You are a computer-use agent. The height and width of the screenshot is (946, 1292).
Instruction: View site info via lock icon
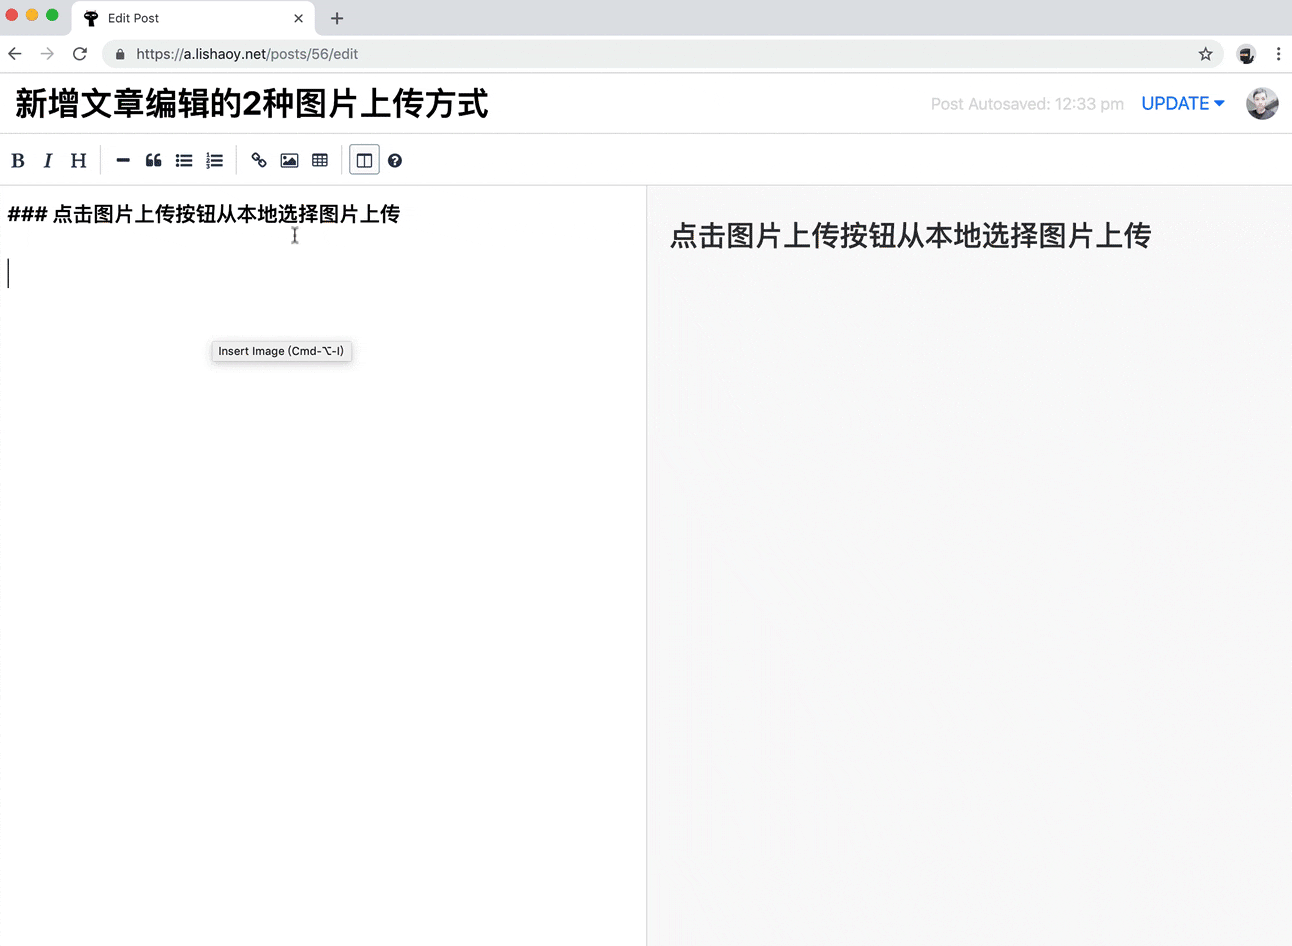coord(120,54)
